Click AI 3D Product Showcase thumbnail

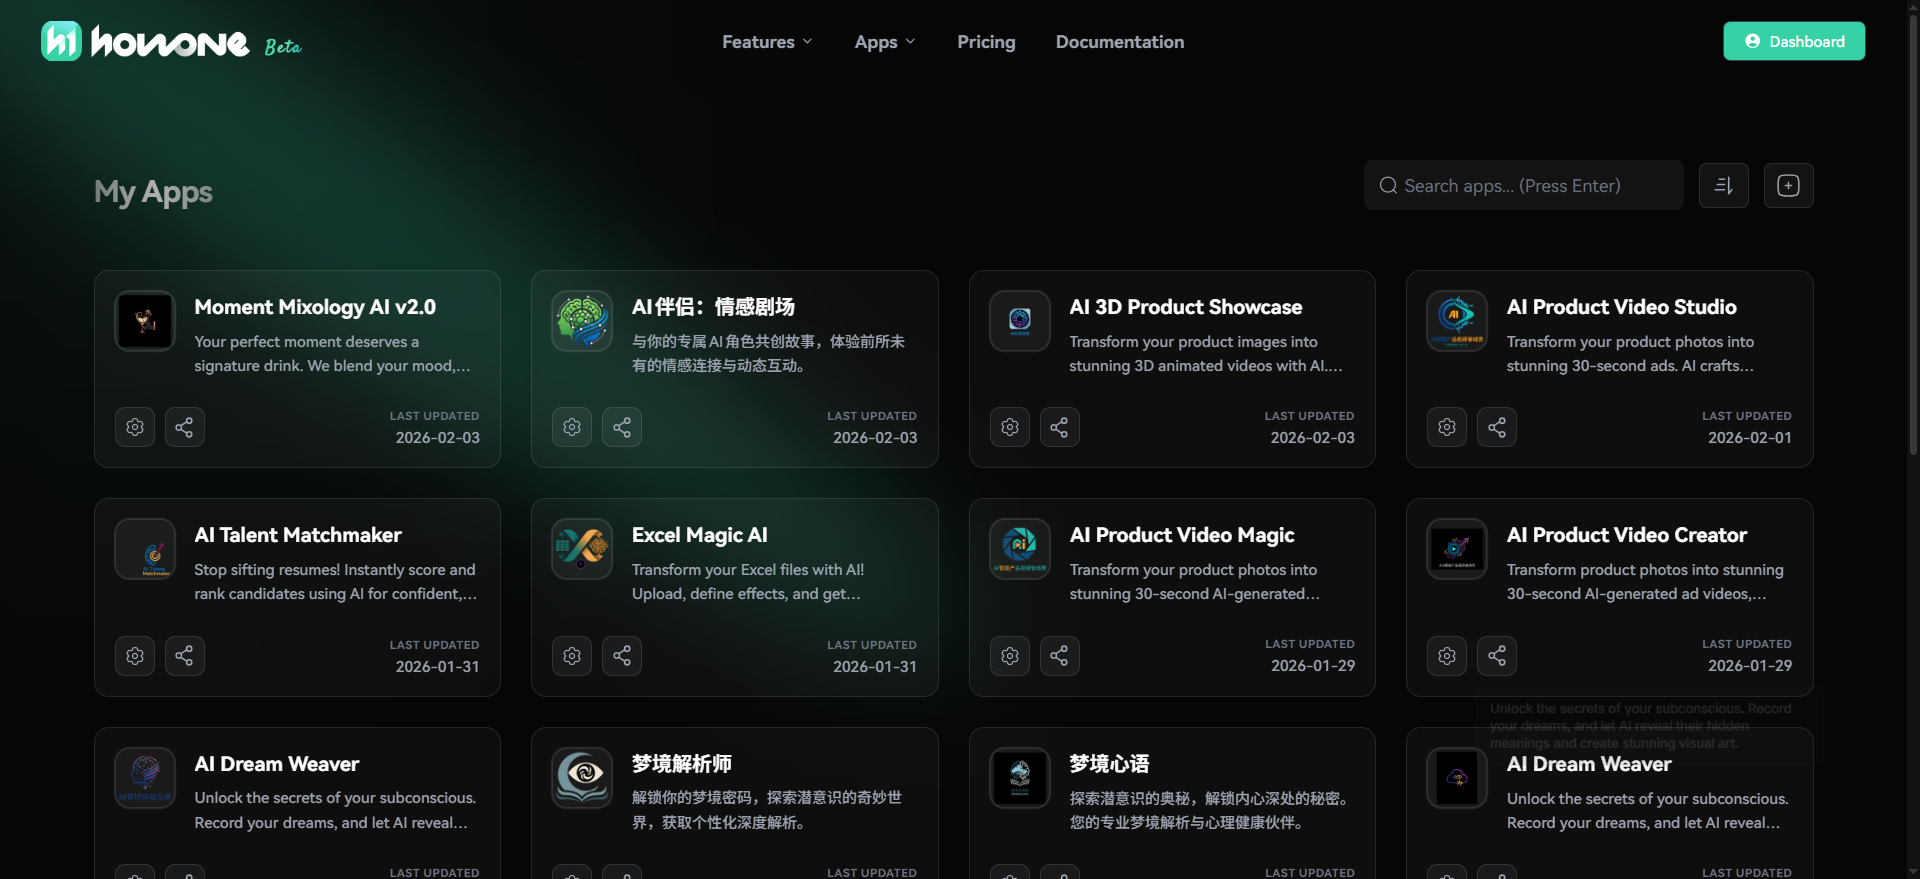click(x=1020, y=321)
